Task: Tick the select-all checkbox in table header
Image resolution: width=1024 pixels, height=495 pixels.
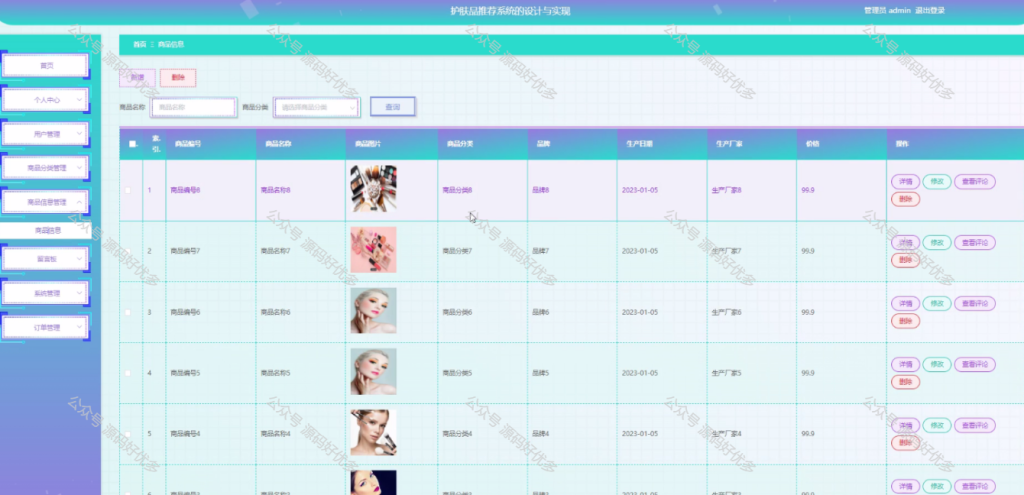Action: pyautogui.click(x=133, y=144)
